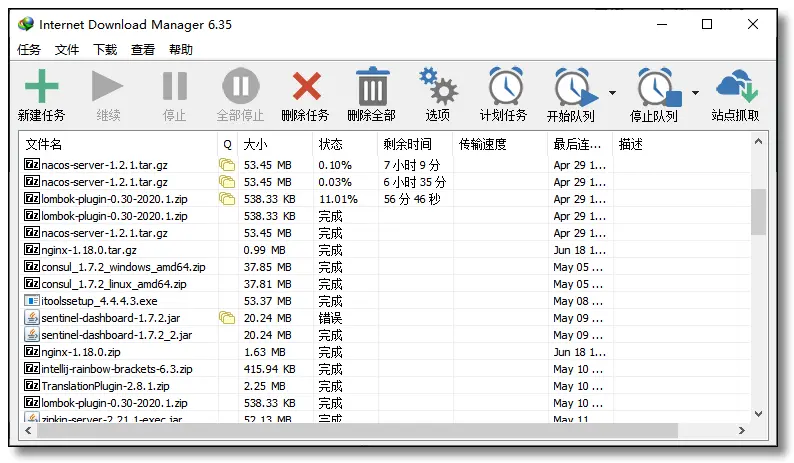Click the 继续 play icon
Screen dimensions: 794x463
pos(107,86)
